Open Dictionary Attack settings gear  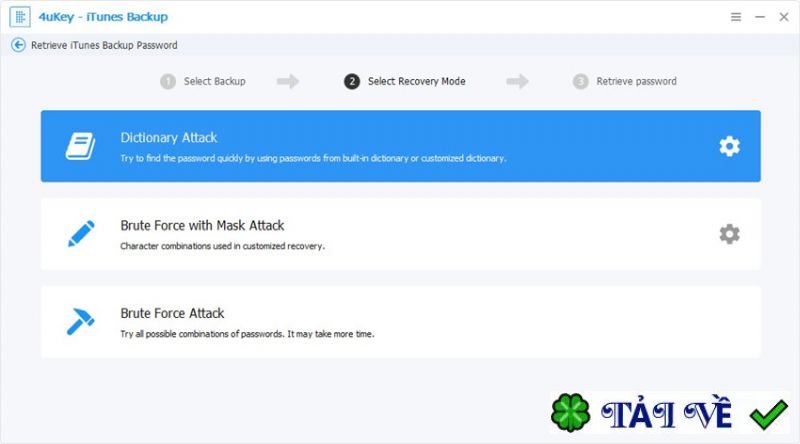pos(730,146)
